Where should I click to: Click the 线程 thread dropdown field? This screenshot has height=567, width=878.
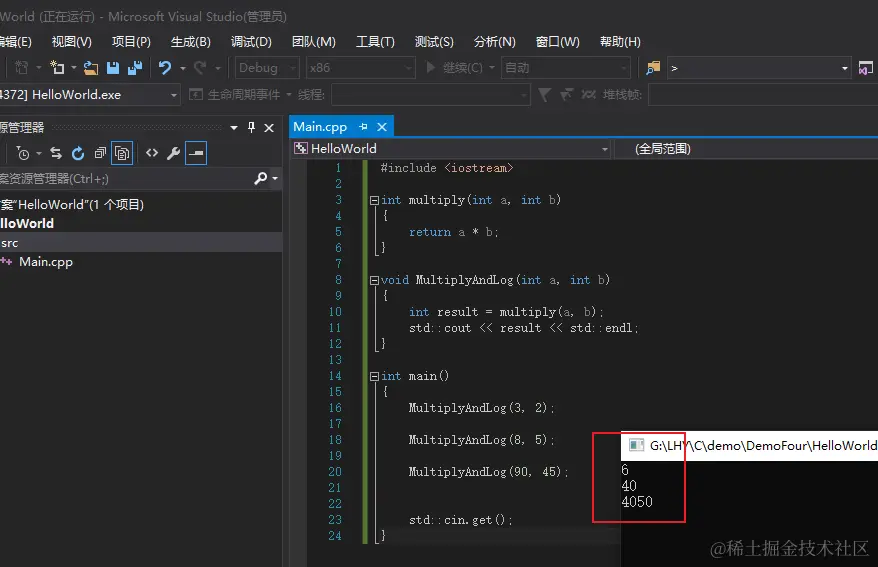[431, 95]
